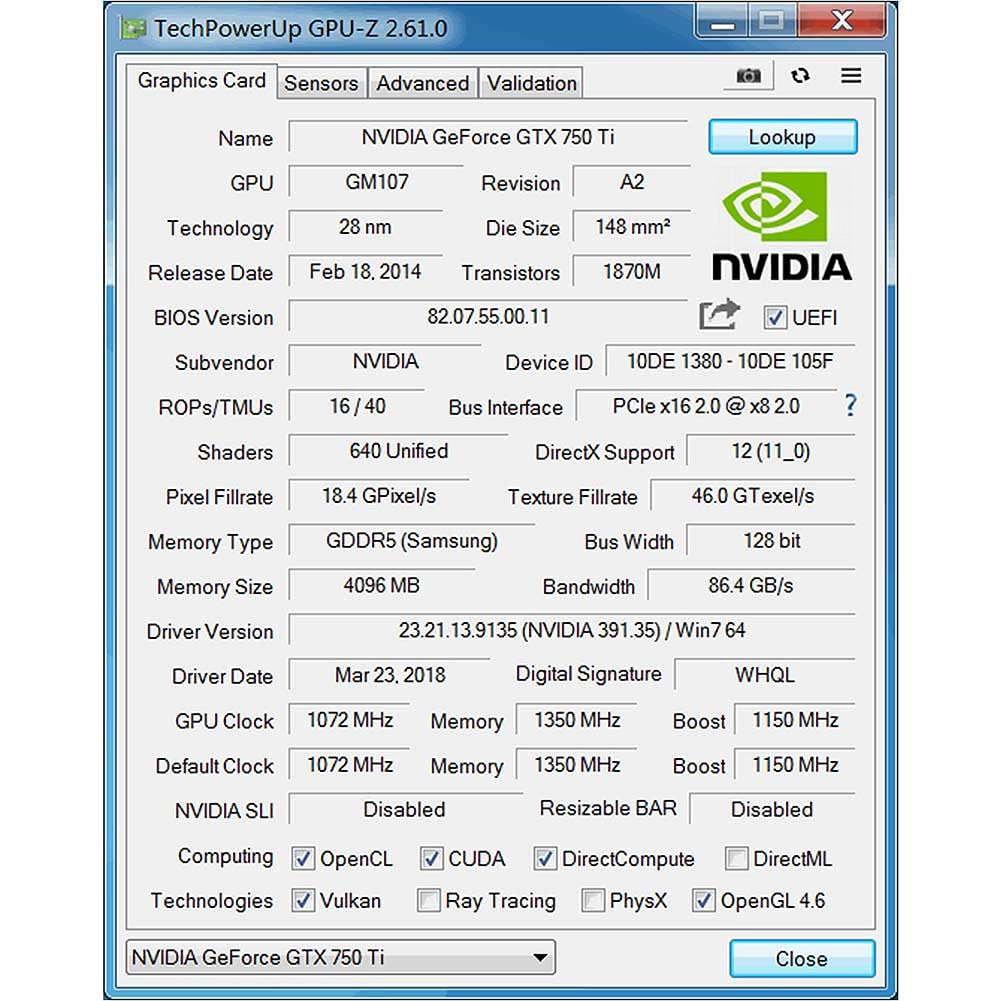Click the GPU field GM107
The width and height of the screenshot is (1001, 1001).
(x=376, y=182)
